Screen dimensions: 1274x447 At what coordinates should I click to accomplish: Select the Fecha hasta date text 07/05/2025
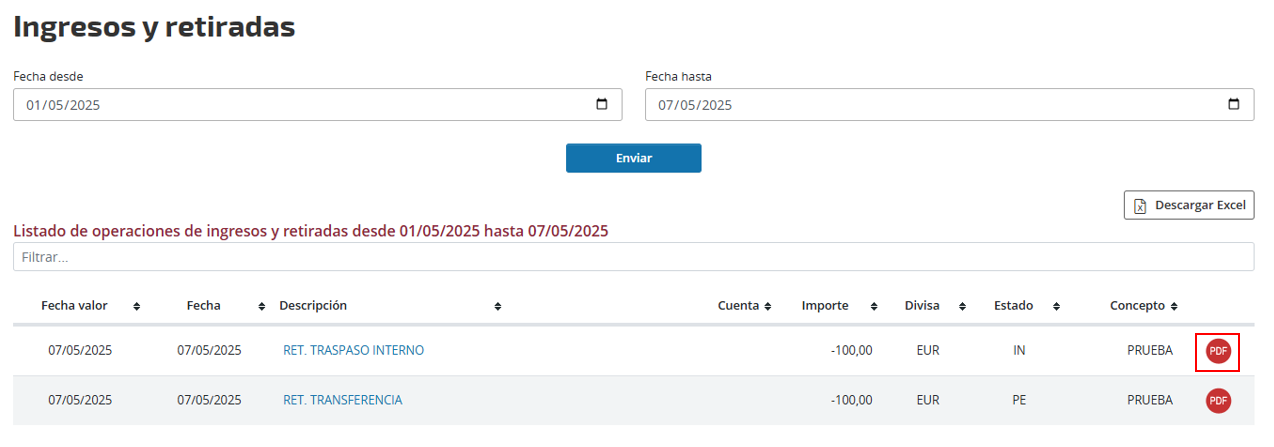tap(695, 105)
